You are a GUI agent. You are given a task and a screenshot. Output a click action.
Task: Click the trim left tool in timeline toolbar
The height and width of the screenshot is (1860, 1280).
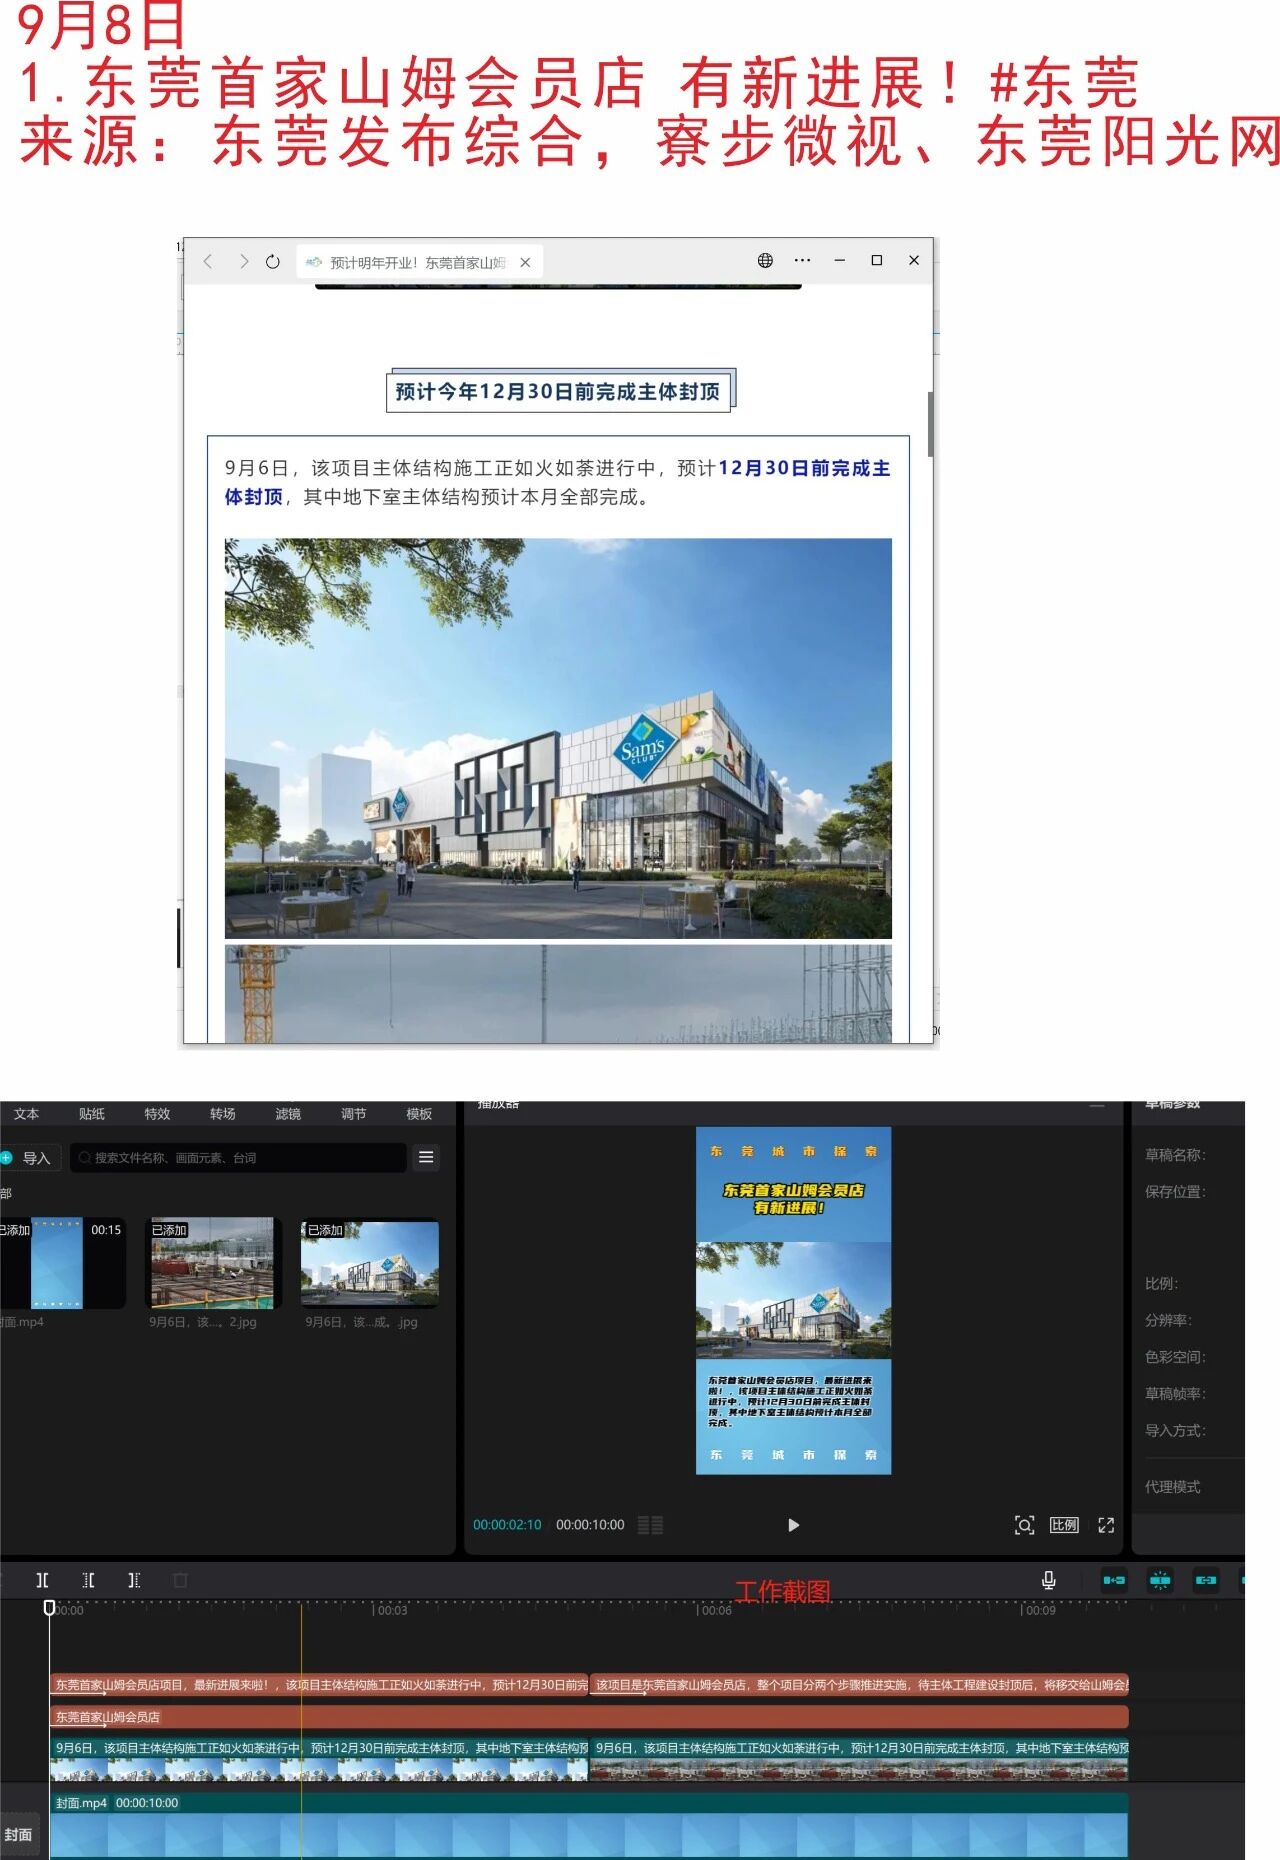(x=89, y=1580)
